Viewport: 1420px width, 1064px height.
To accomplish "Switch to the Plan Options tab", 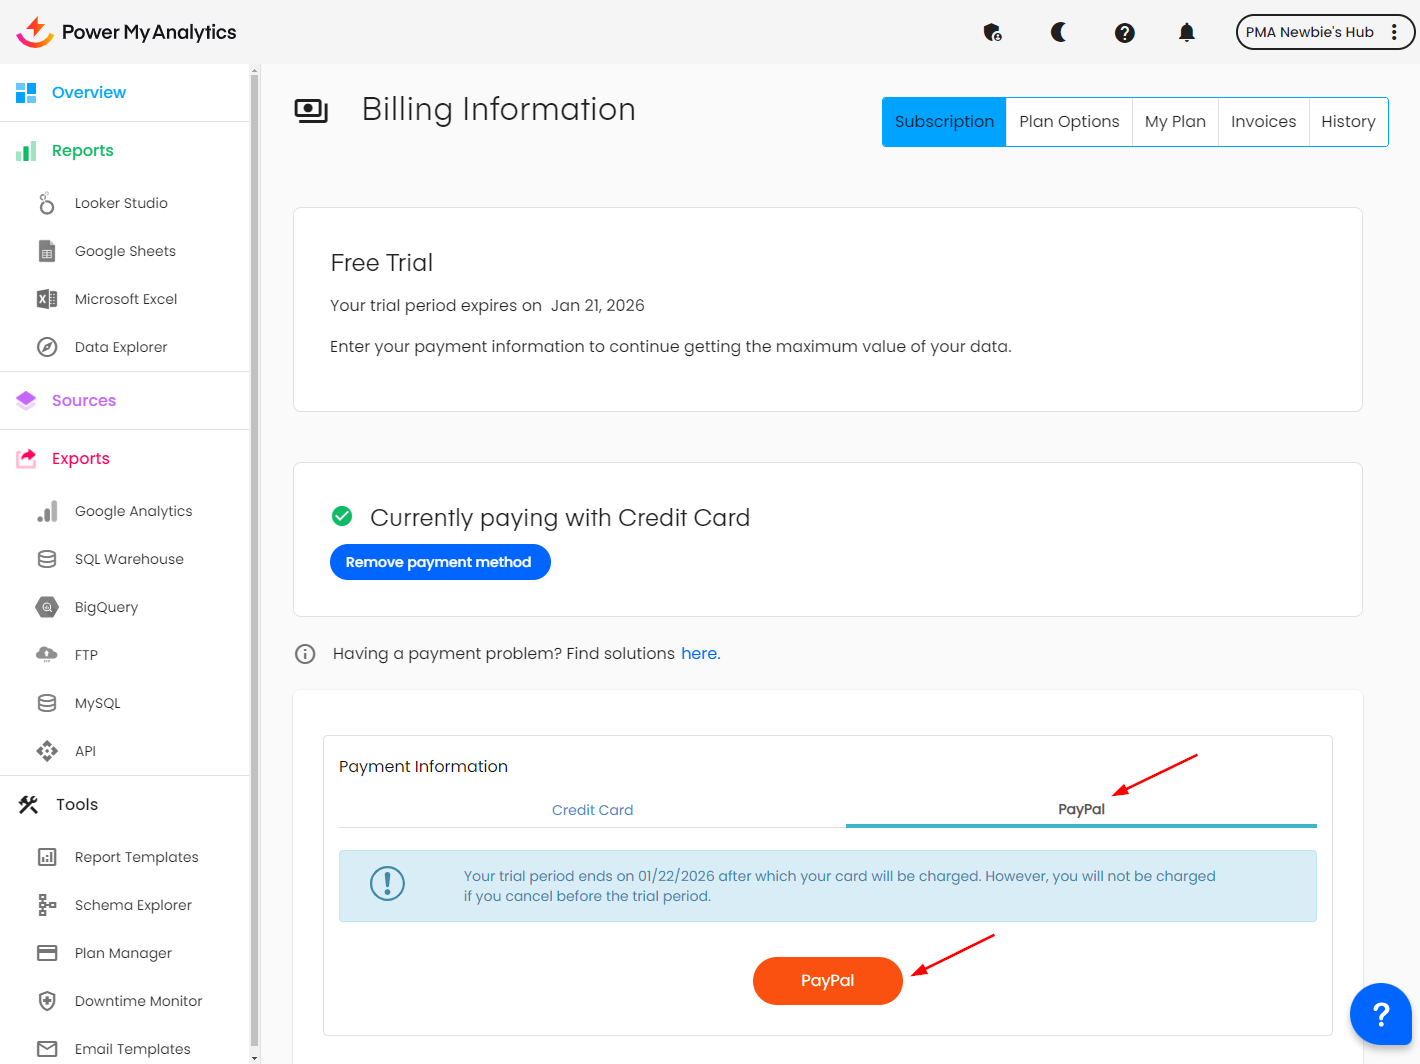I will pyautogui.click(x=1069, y=122).
